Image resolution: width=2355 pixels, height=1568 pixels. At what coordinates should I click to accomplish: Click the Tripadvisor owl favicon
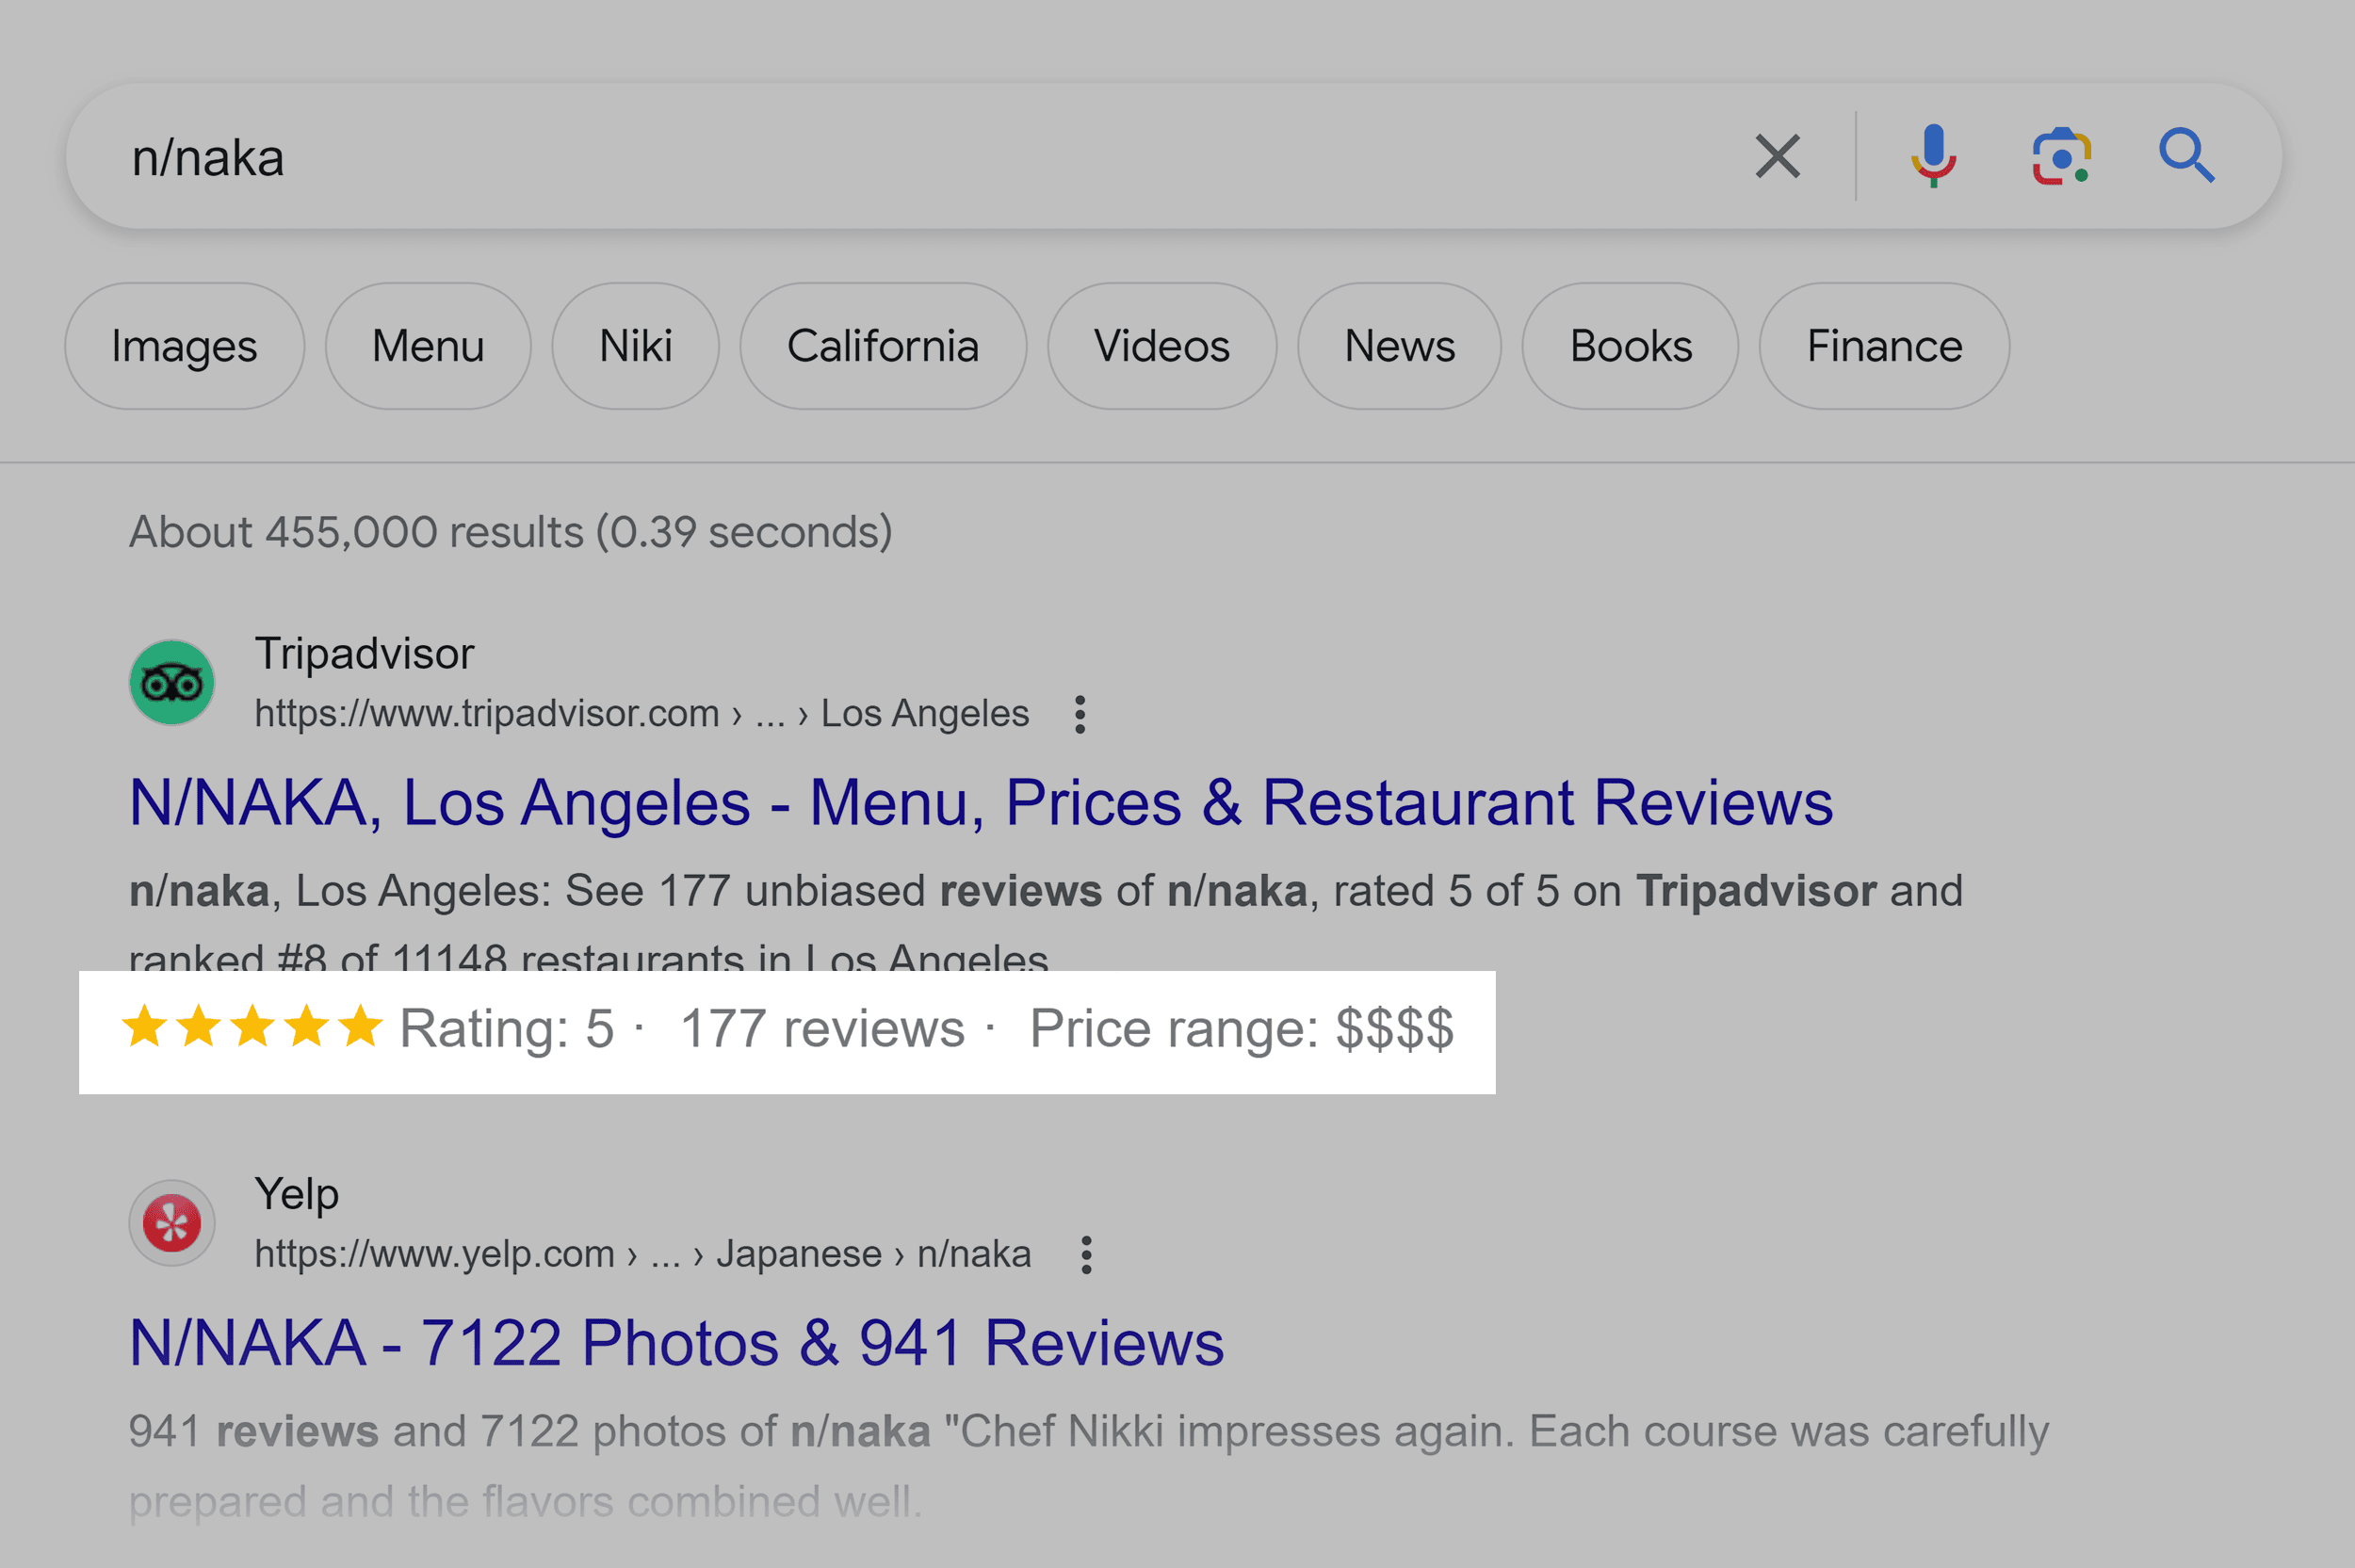click(172, 683)
